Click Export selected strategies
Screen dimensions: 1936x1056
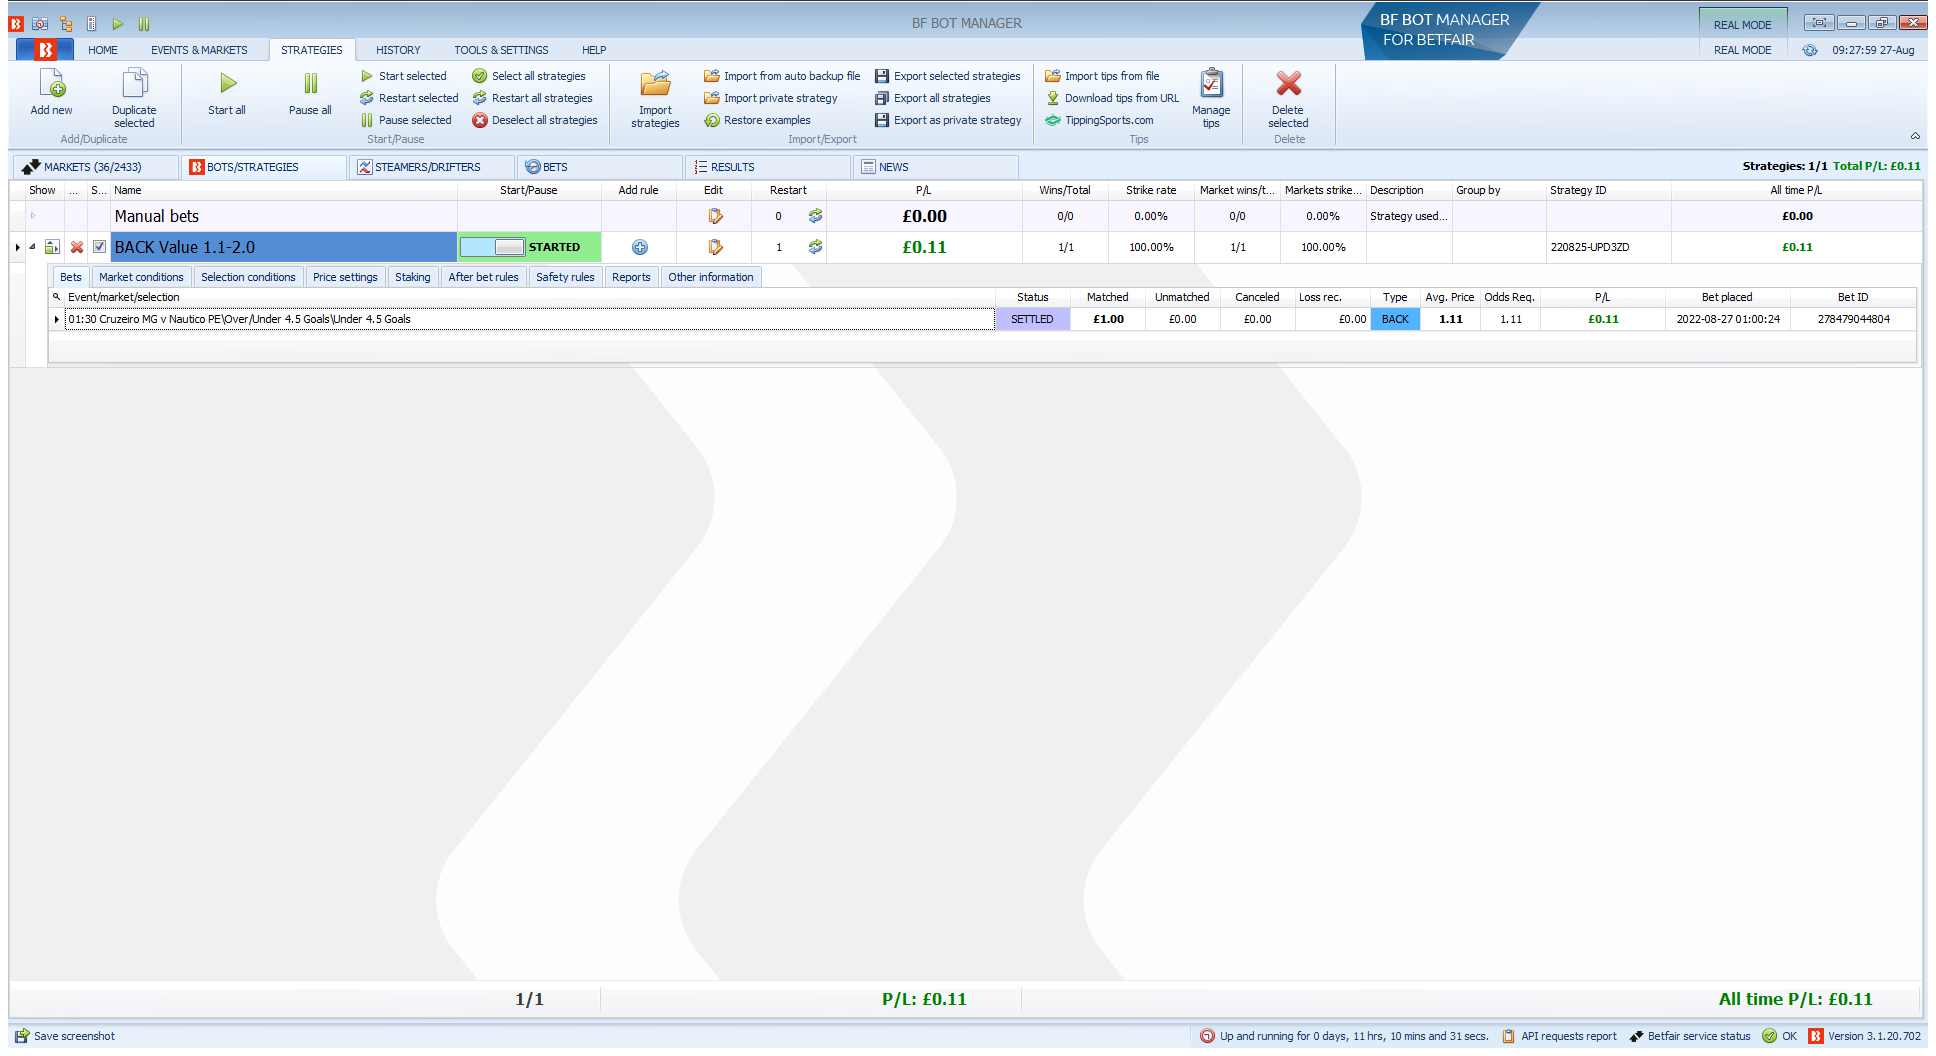948,76
